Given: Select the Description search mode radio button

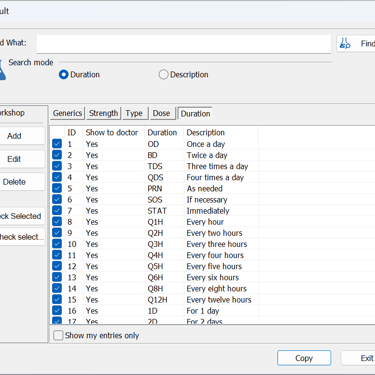Looking at the screenshot, I should (163, 75).
